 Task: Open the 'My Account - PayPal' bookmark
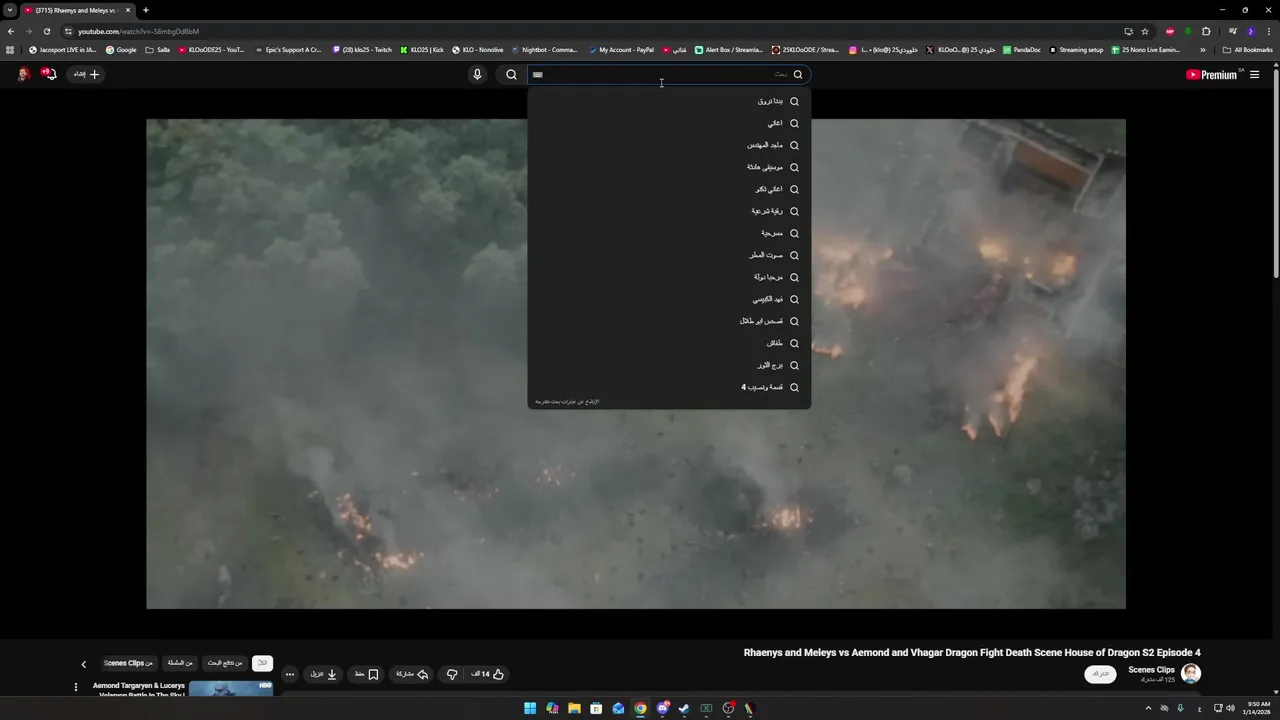pyautogui.click(x=621, y=50)
